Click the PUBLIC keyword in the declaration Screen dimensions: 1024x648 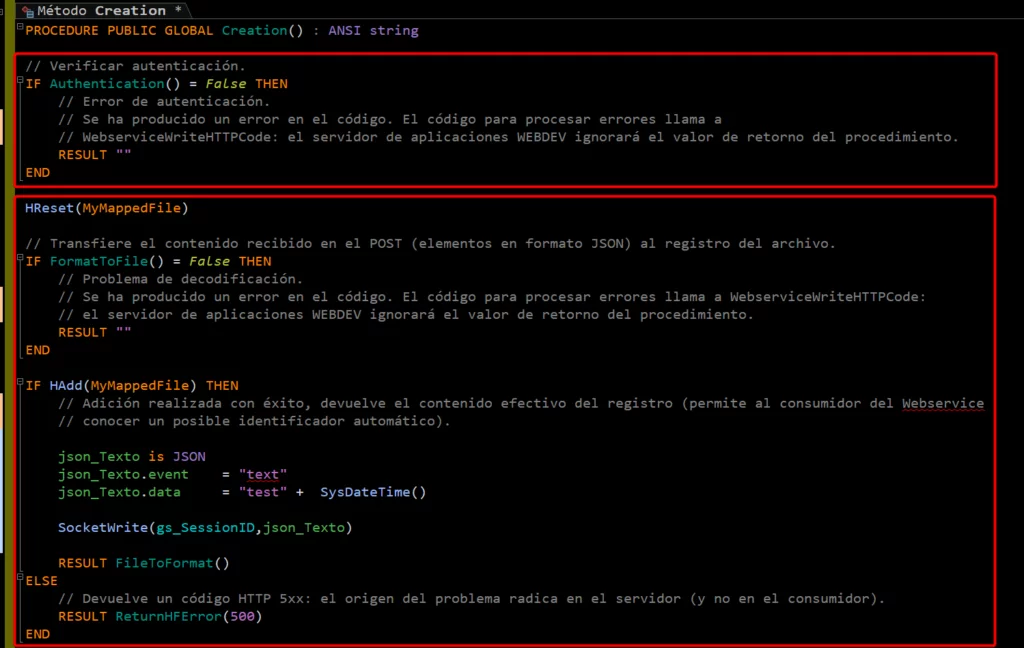(132, 30)
